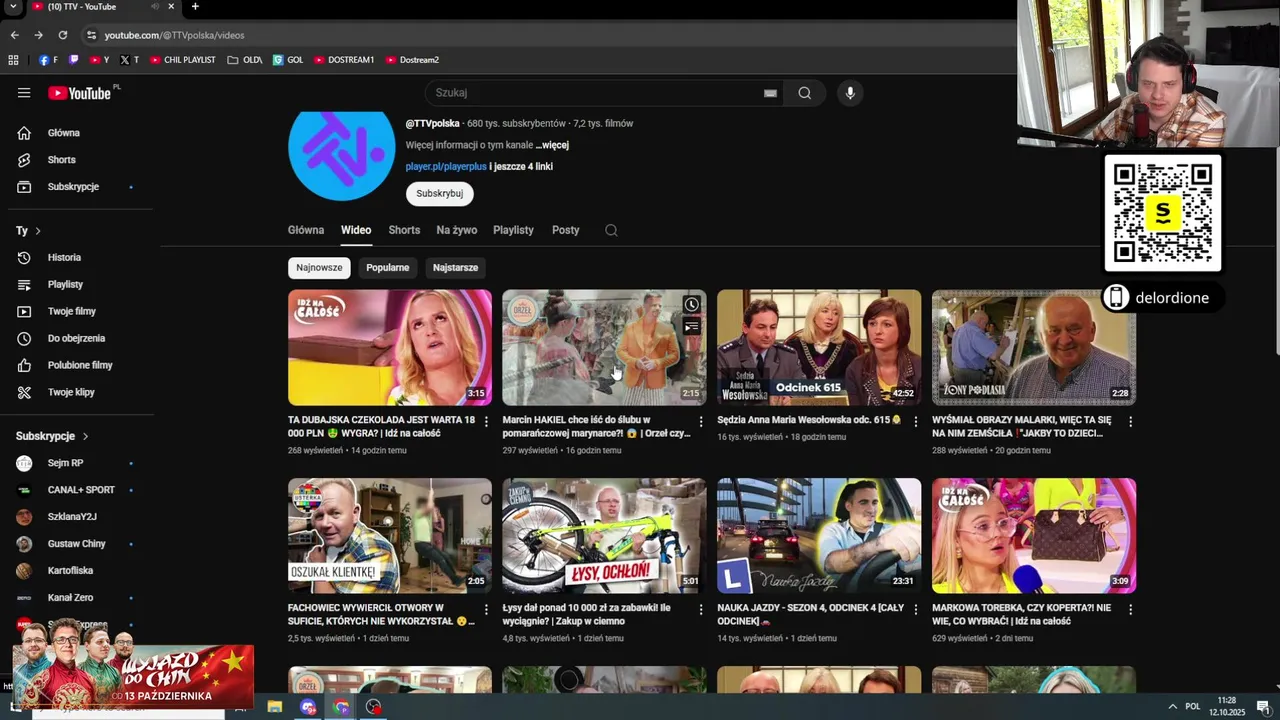Click the YouTube logo

tap(79, 93)
